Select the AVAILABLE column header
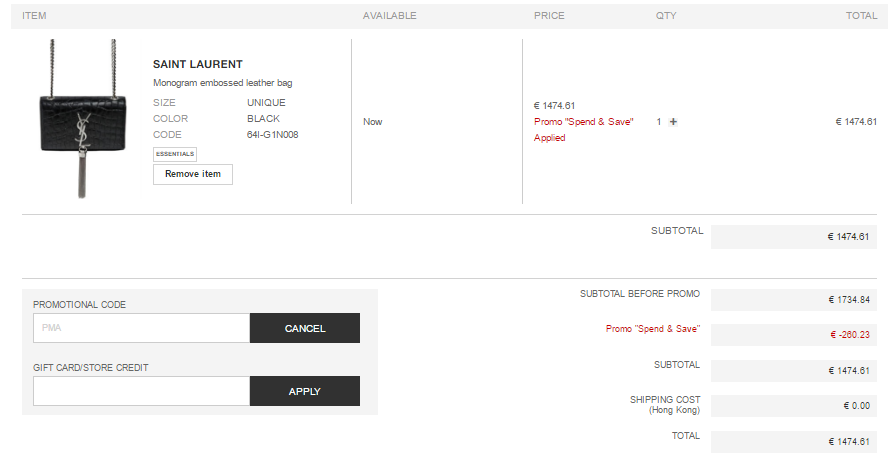Viewport: 894px width, 465px height. click(x=389, y=16)
